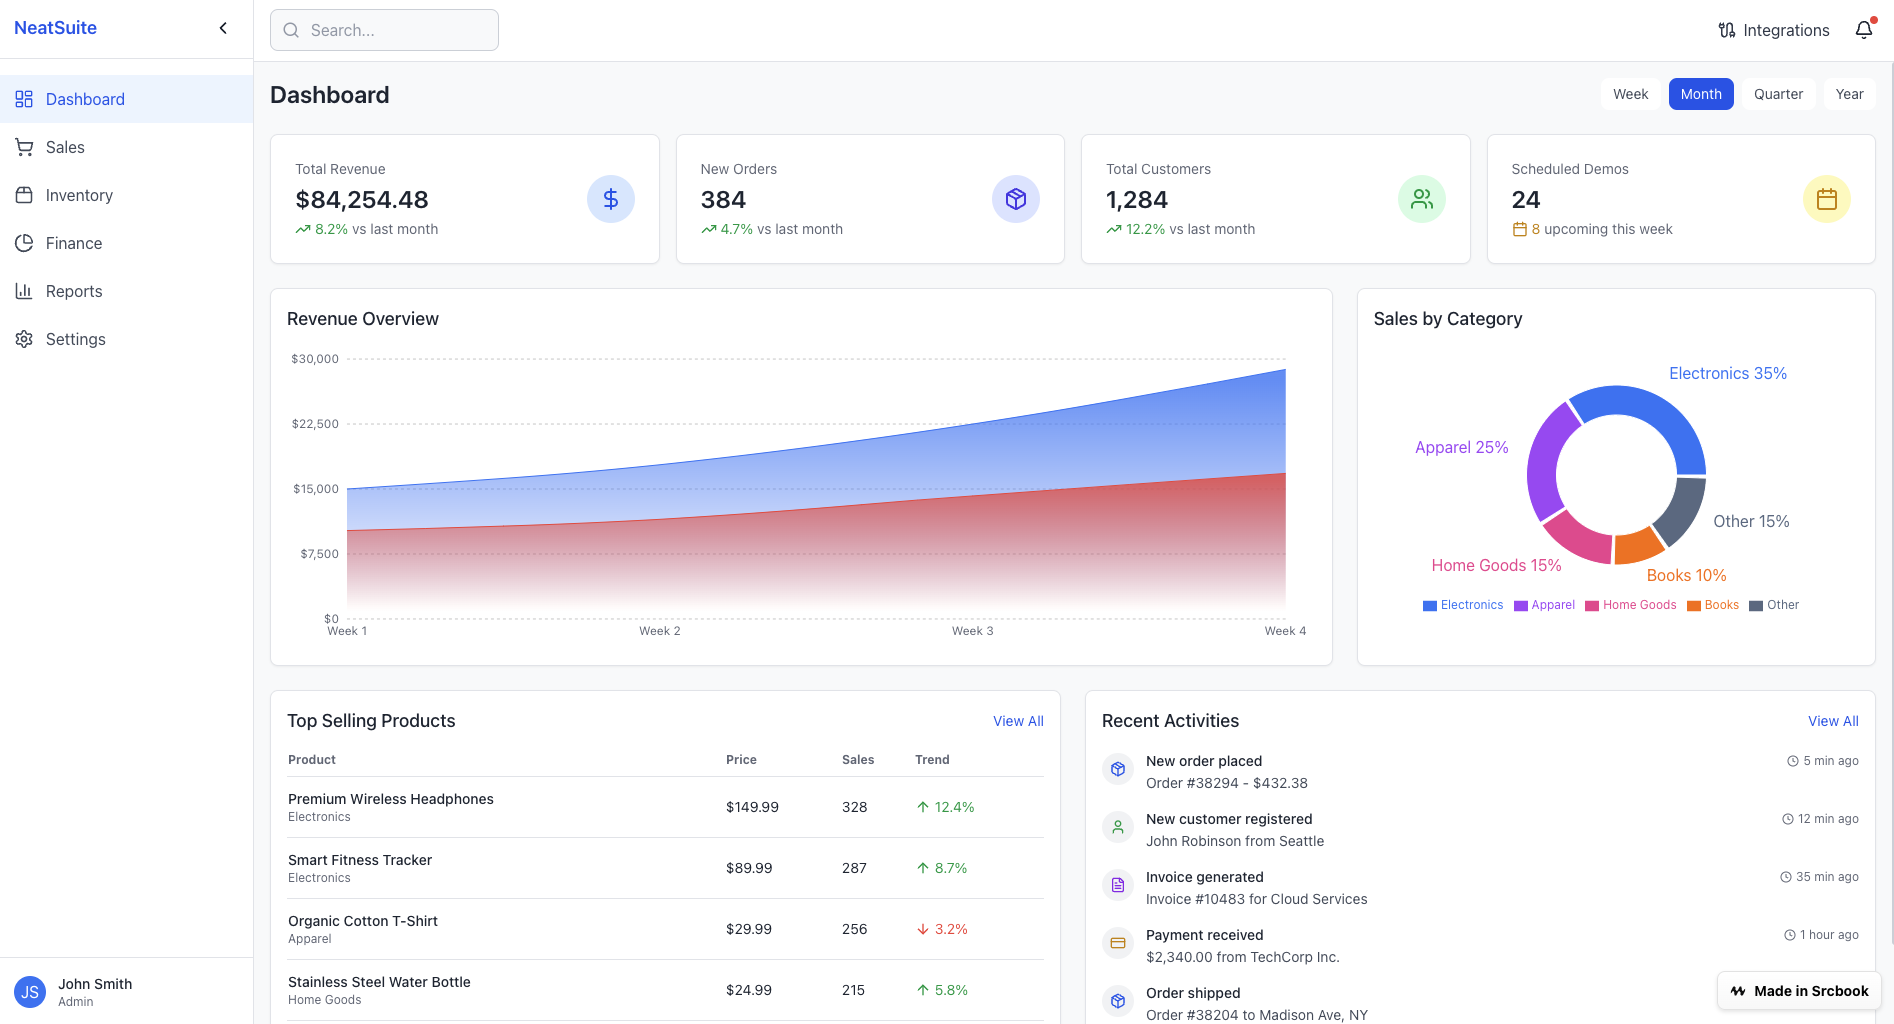Click the calendar icon on Scheduled Demos card

click(1827, 199)
